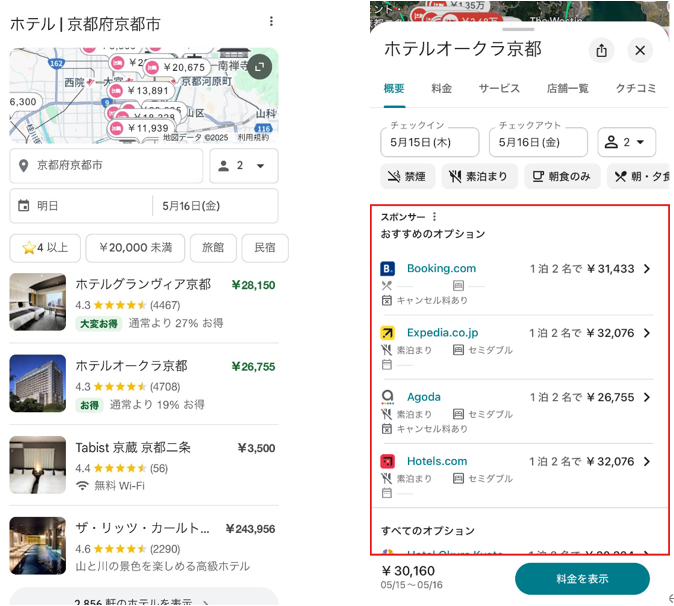Switch to the 概要 tab

[x=394, y=89]
